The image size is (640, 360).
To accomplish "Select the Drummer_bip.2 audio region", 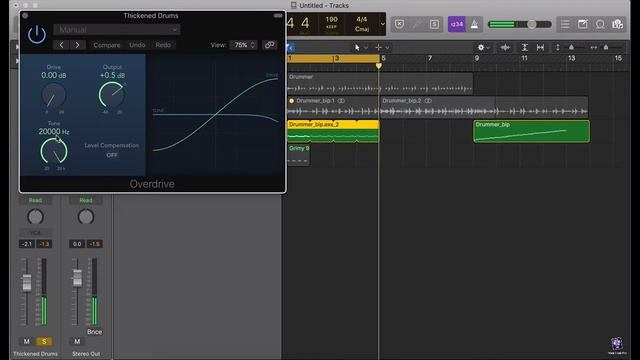I will (x=484, y=107).
